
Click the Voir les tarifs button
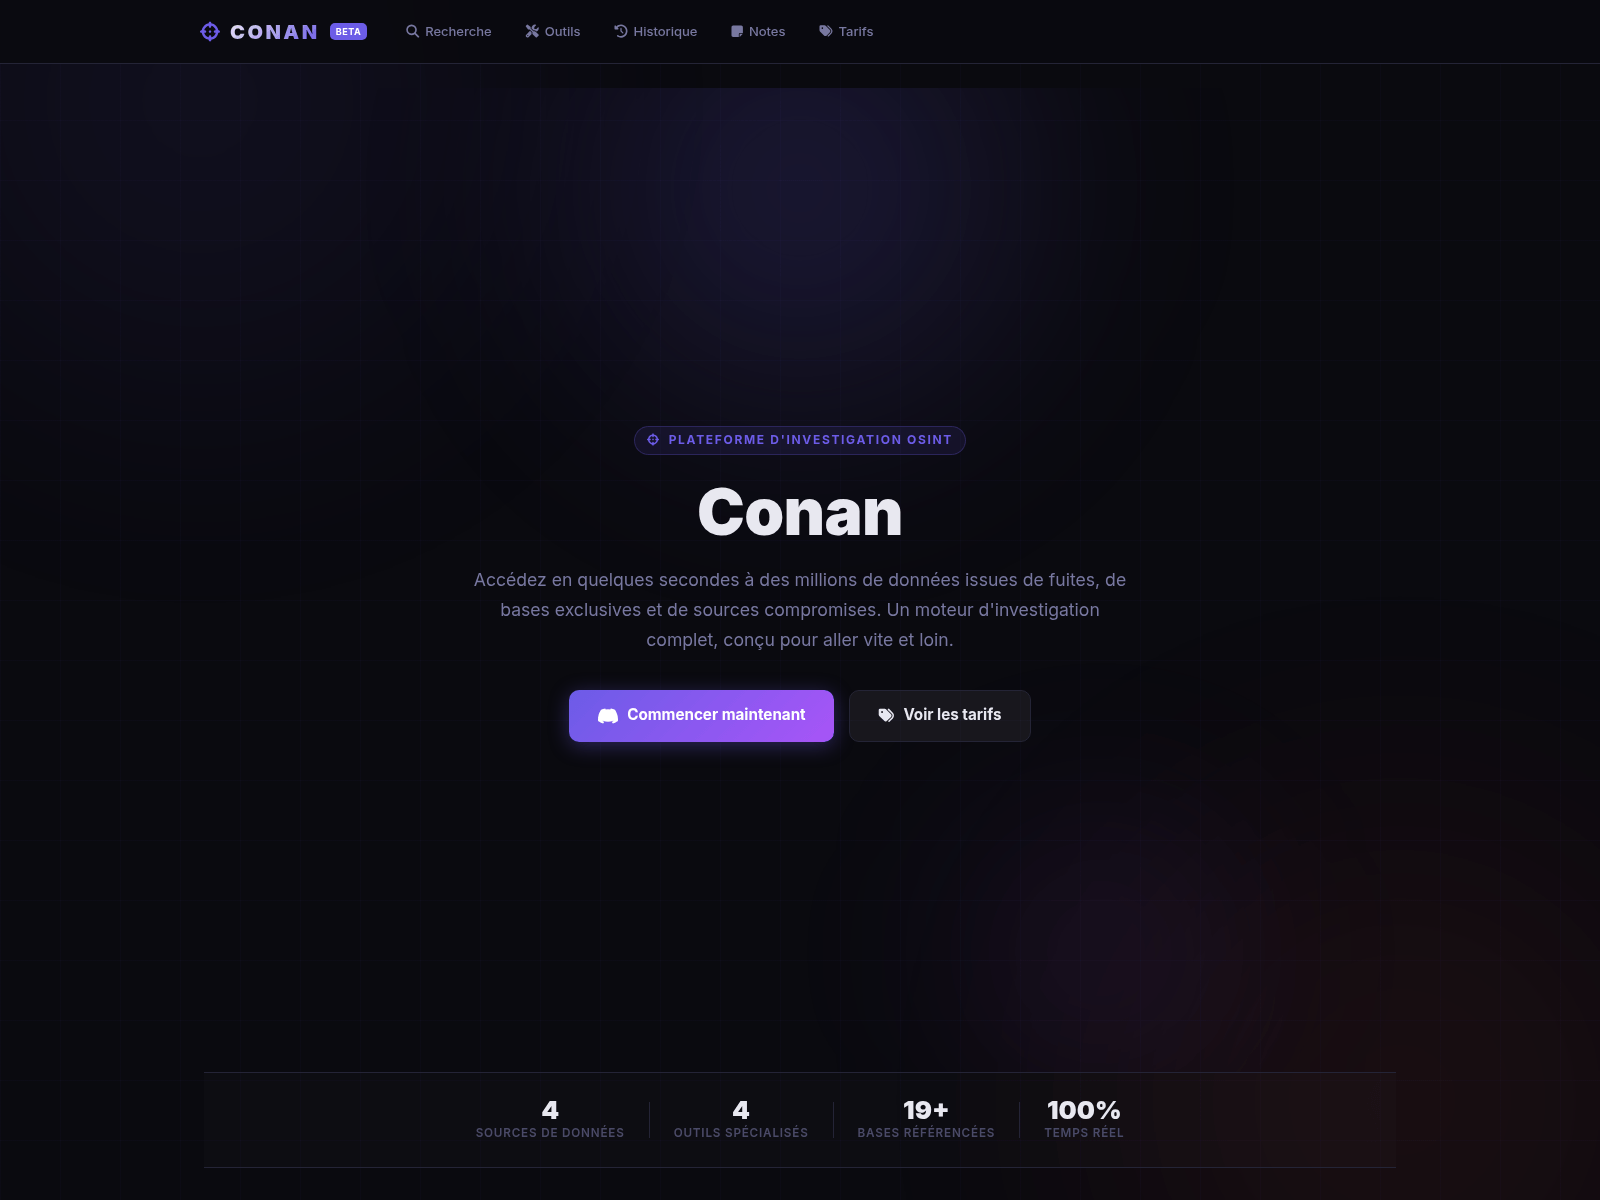click(940, 716)
